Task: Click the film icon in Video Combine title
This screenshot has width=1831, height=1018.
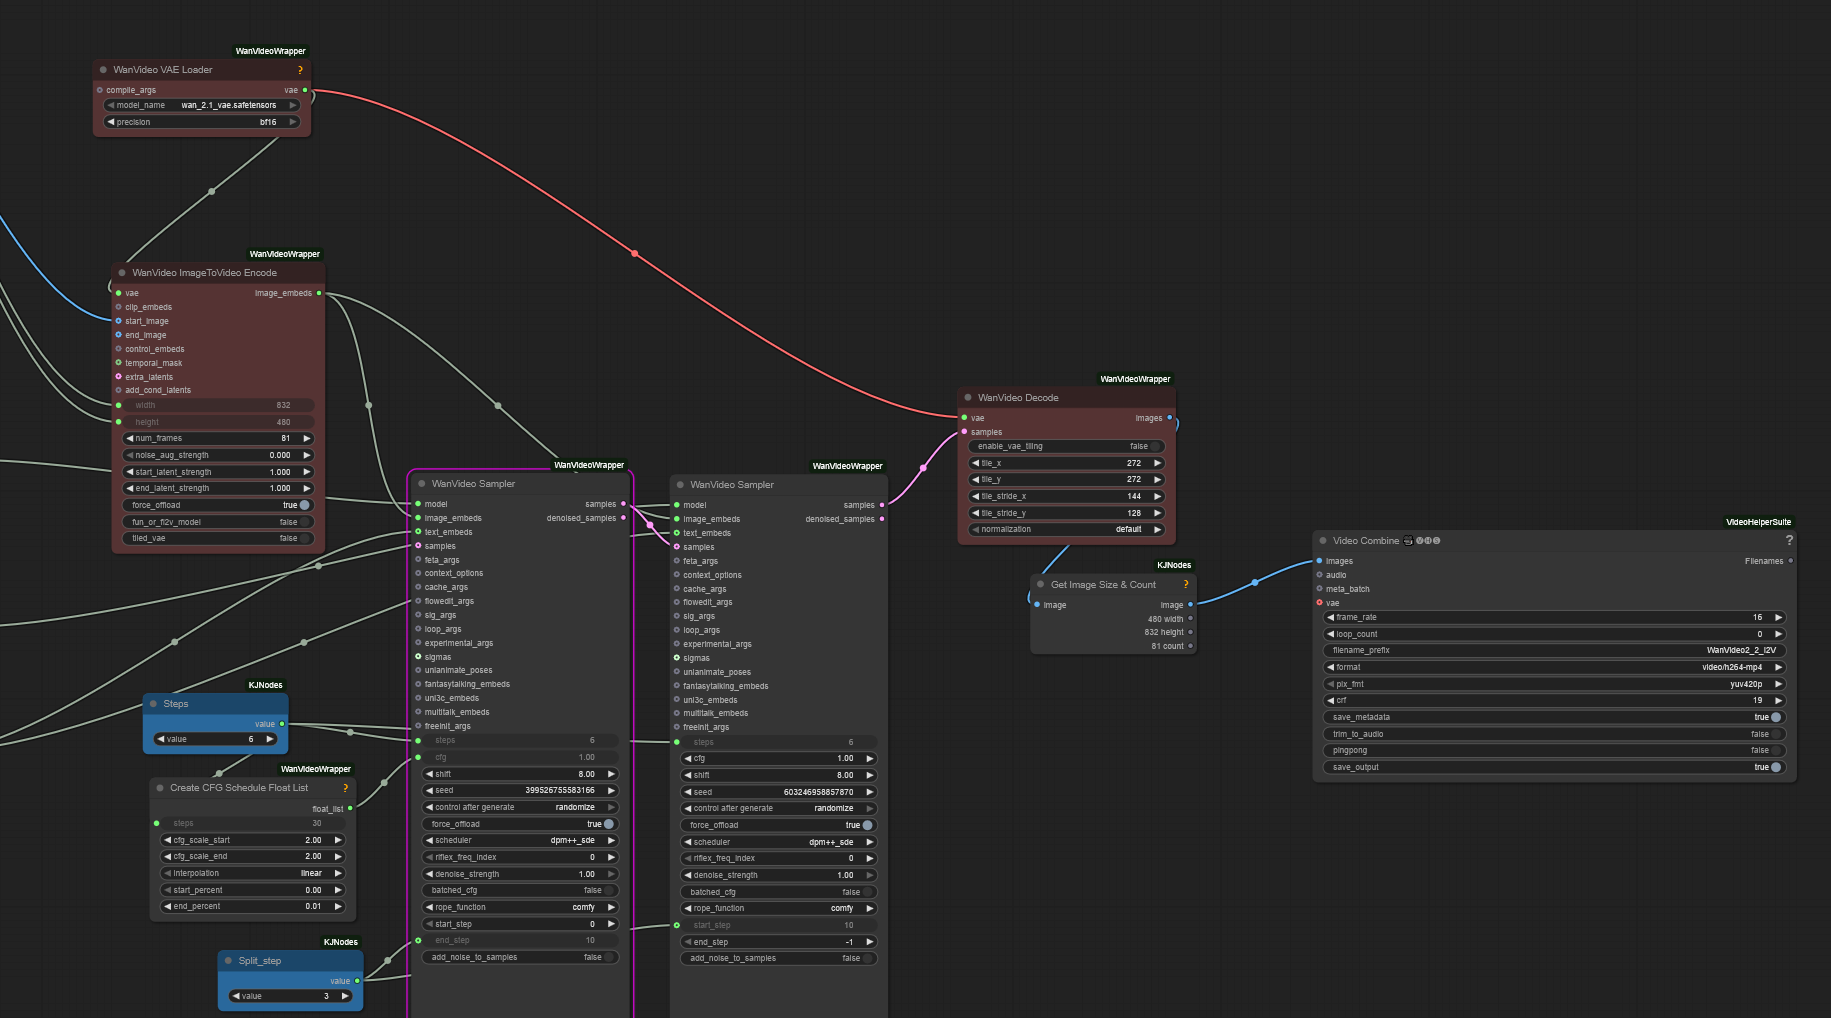Action: [x=1408, y=541]
